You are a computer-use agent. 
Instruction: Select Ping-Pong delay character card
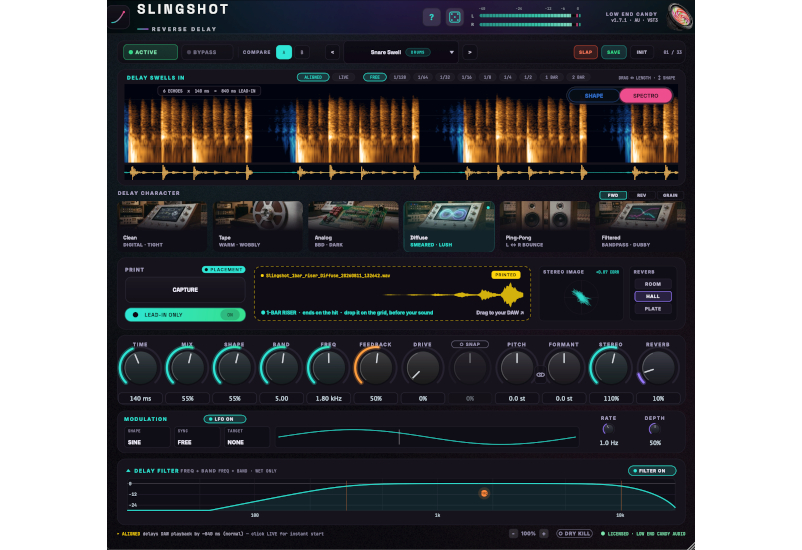(544, 226)
